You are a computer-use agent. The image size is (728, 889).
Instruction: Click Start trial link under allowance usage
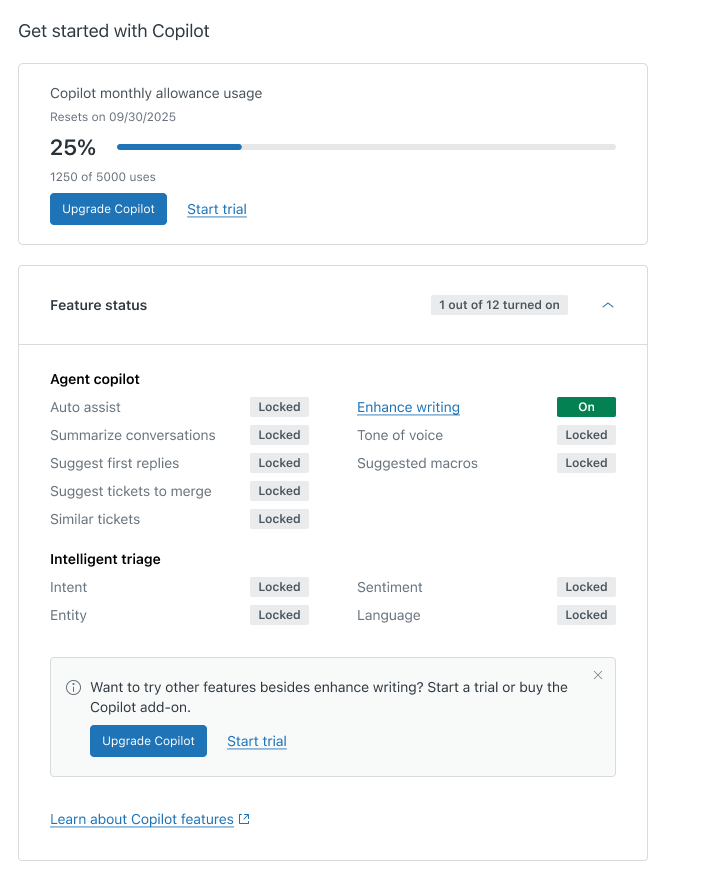(217, 209)
